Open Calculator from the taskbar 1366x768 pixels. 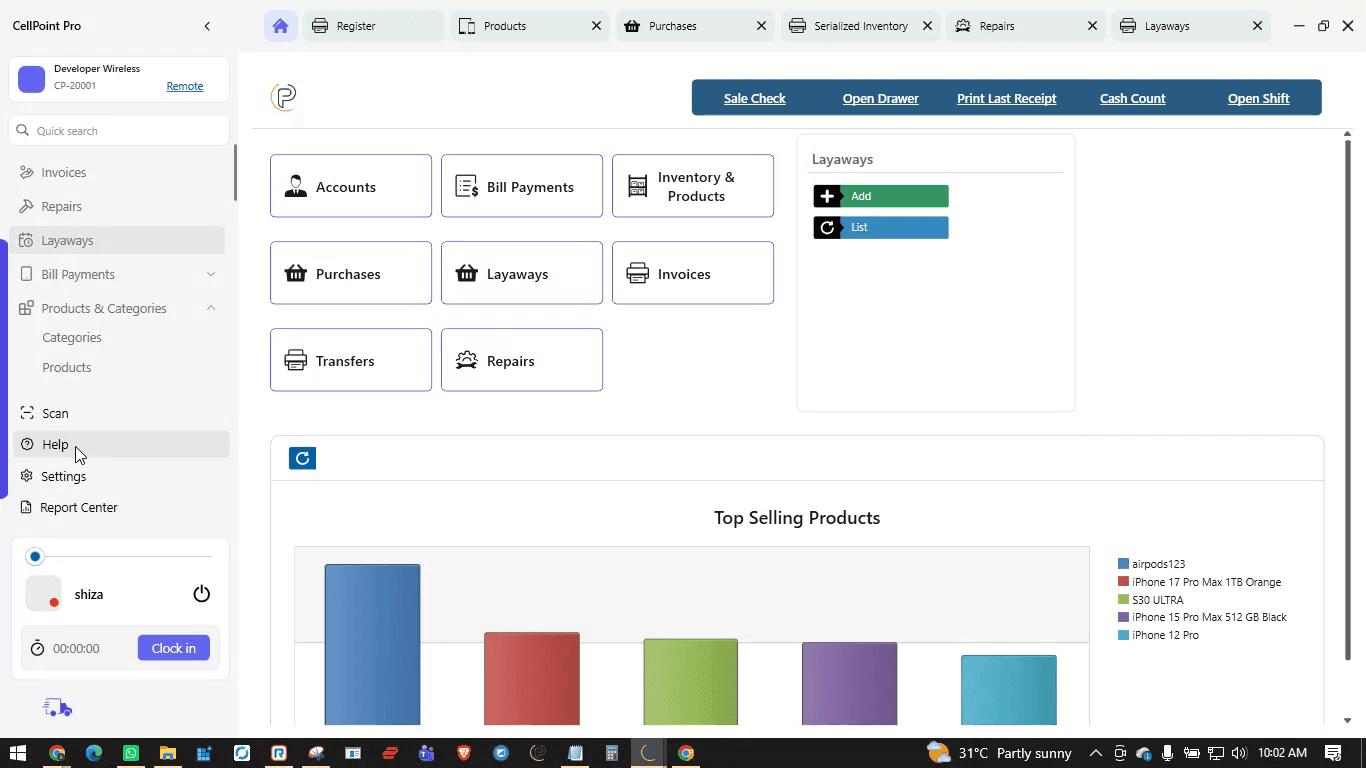tap(612, 753)
